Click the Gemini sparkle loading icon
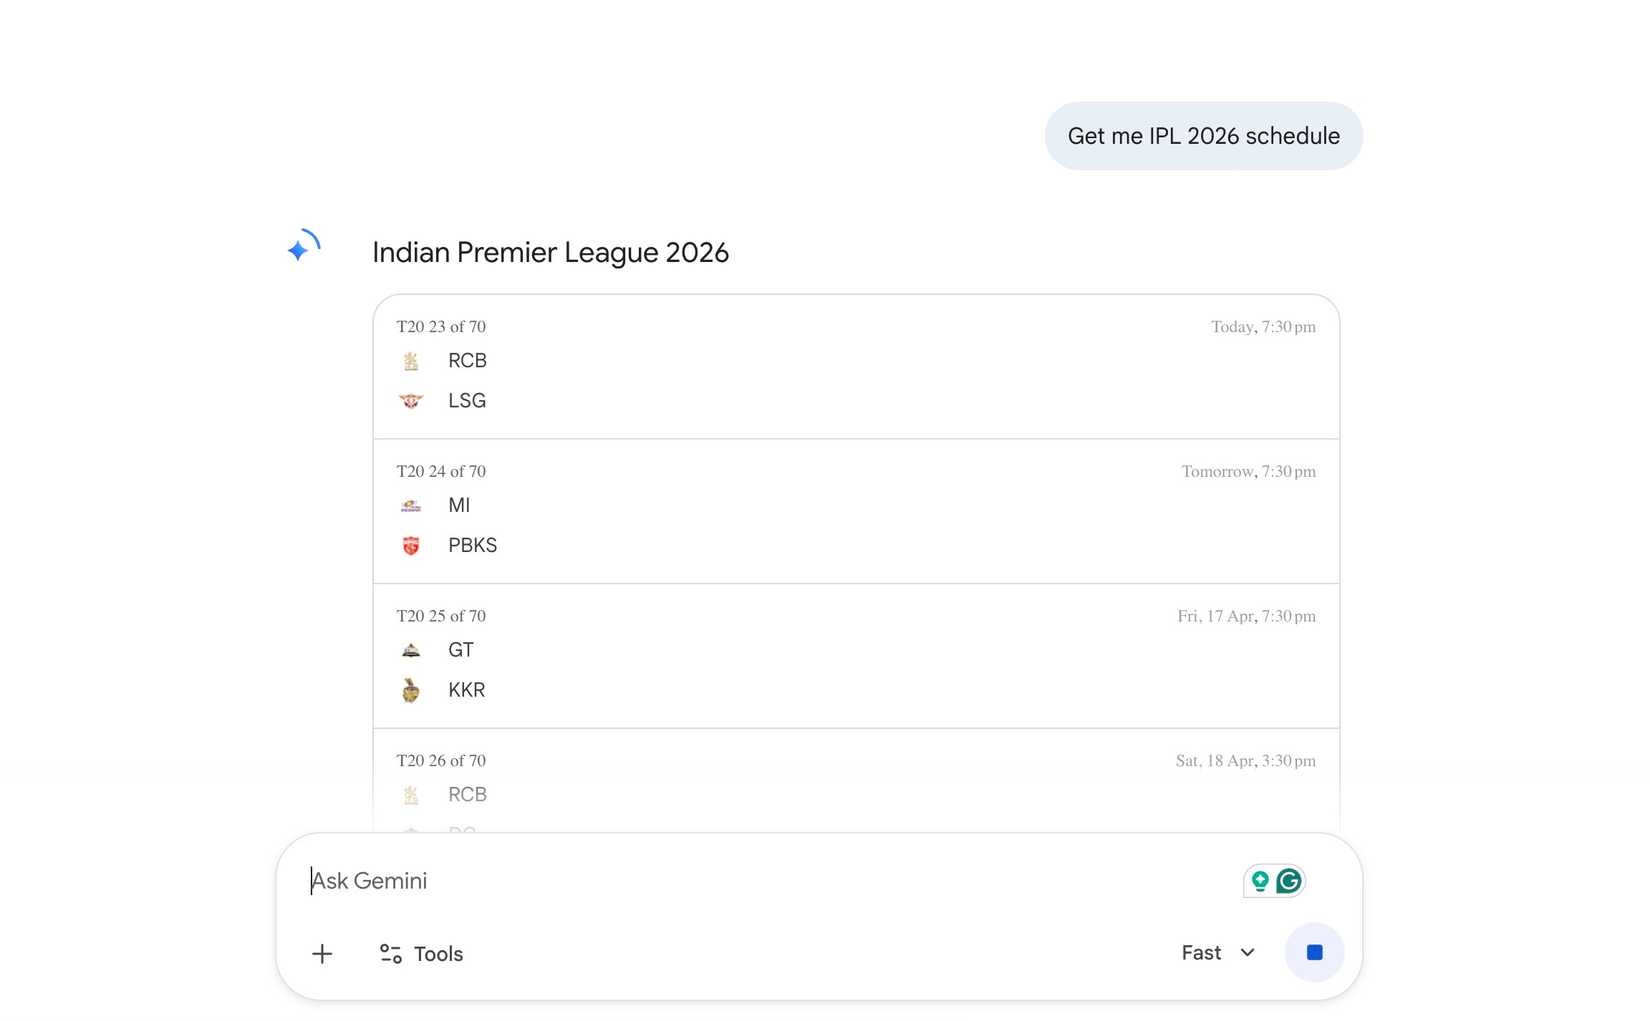 301,247
